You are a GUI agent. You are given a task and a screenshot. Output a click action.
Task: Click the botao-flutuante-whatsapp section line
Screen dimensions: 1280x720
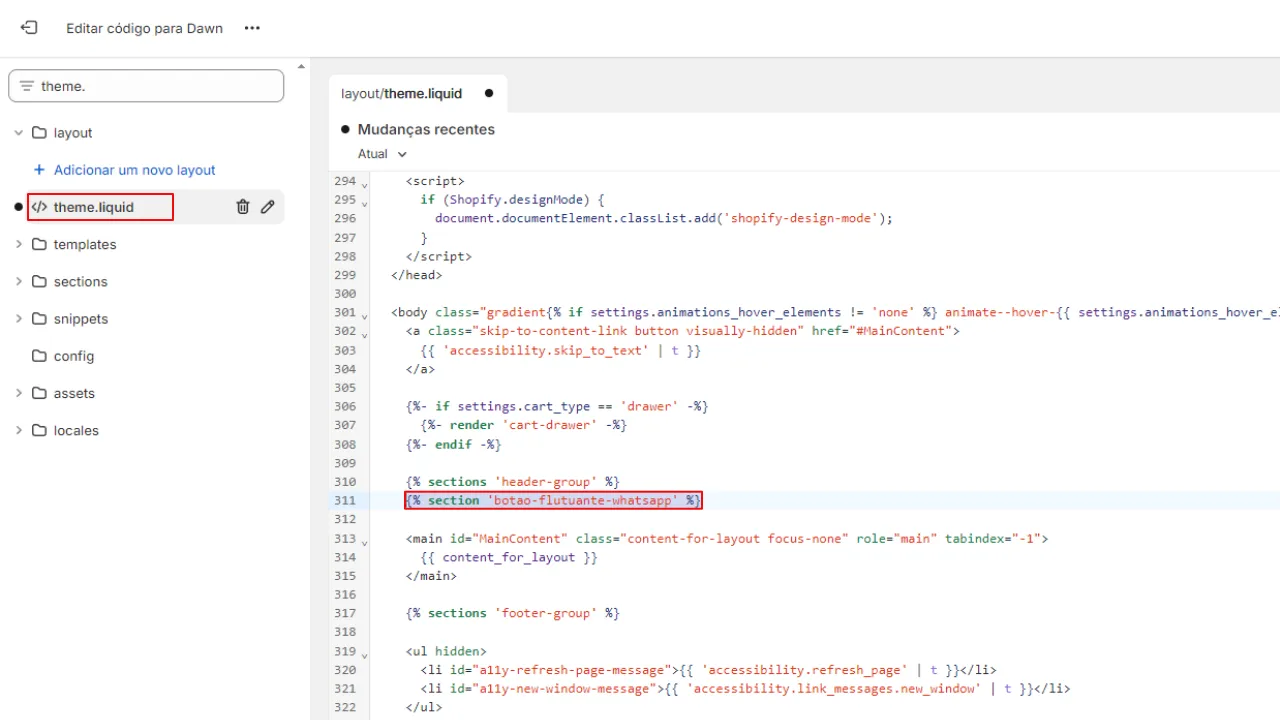click(x=554, y=500)
